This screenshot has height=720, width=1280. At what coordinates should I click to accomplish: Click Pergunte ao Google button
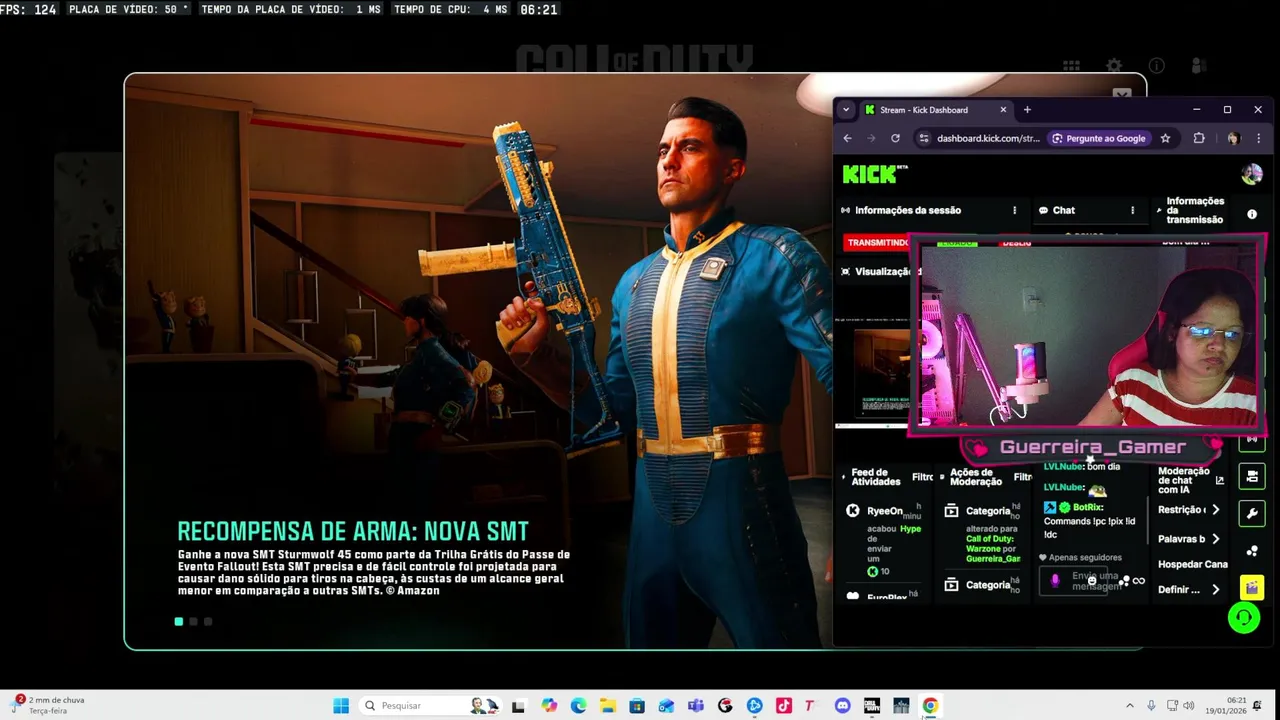tap(1098, 138)
